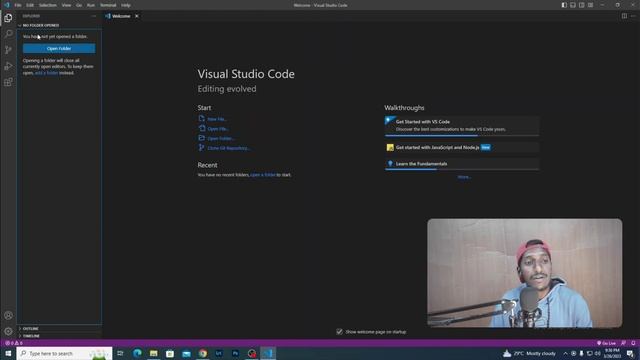Click the blue Open Folder button
Screen dimensions: 640x360
(x=59, y=49)
